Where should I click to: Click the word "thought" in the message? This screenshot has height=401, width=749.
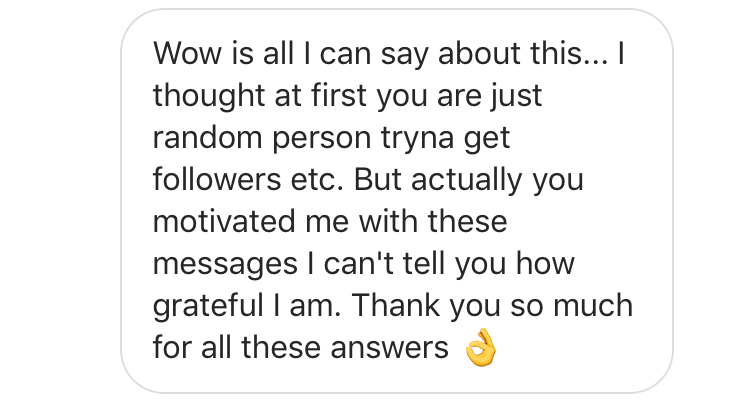tap(209, 97)
